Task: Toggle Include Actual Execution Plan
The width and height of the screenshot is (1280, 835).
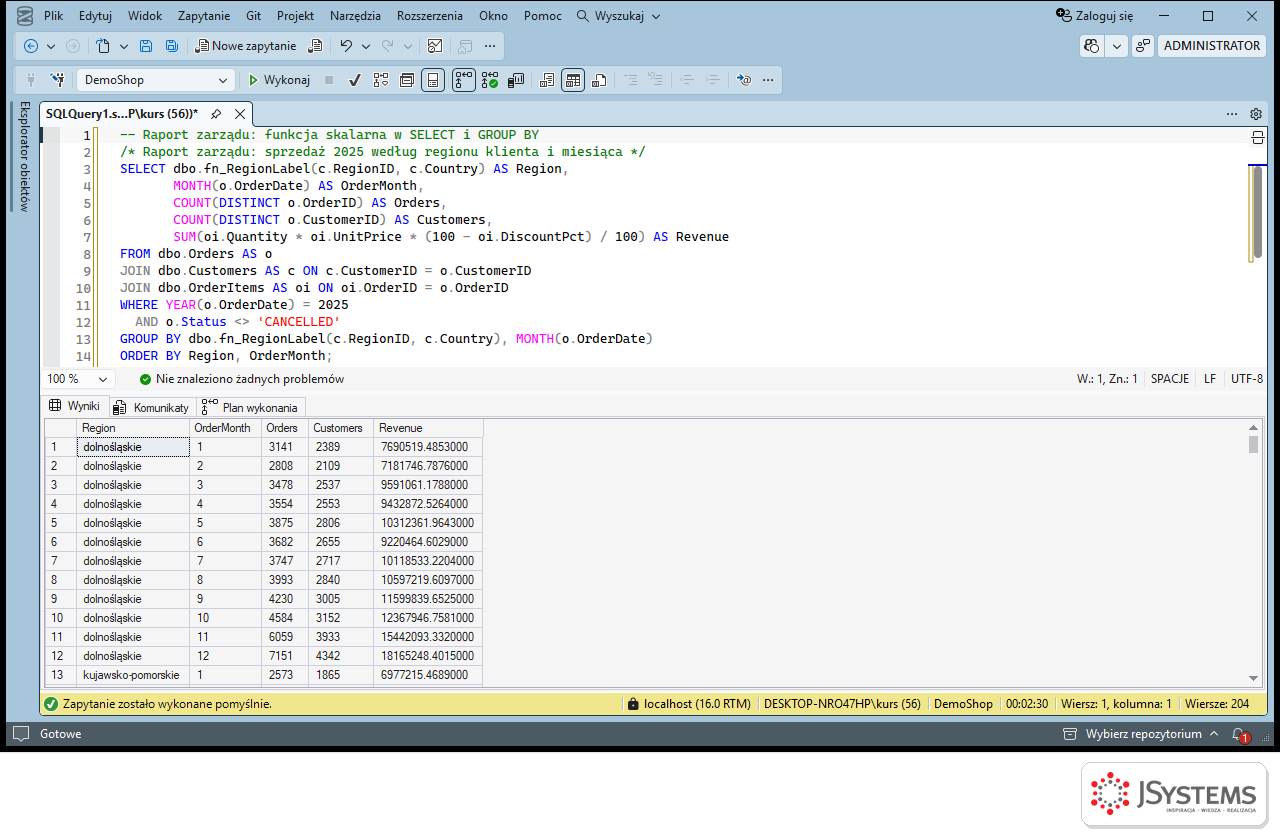Action: pos(463,80)
